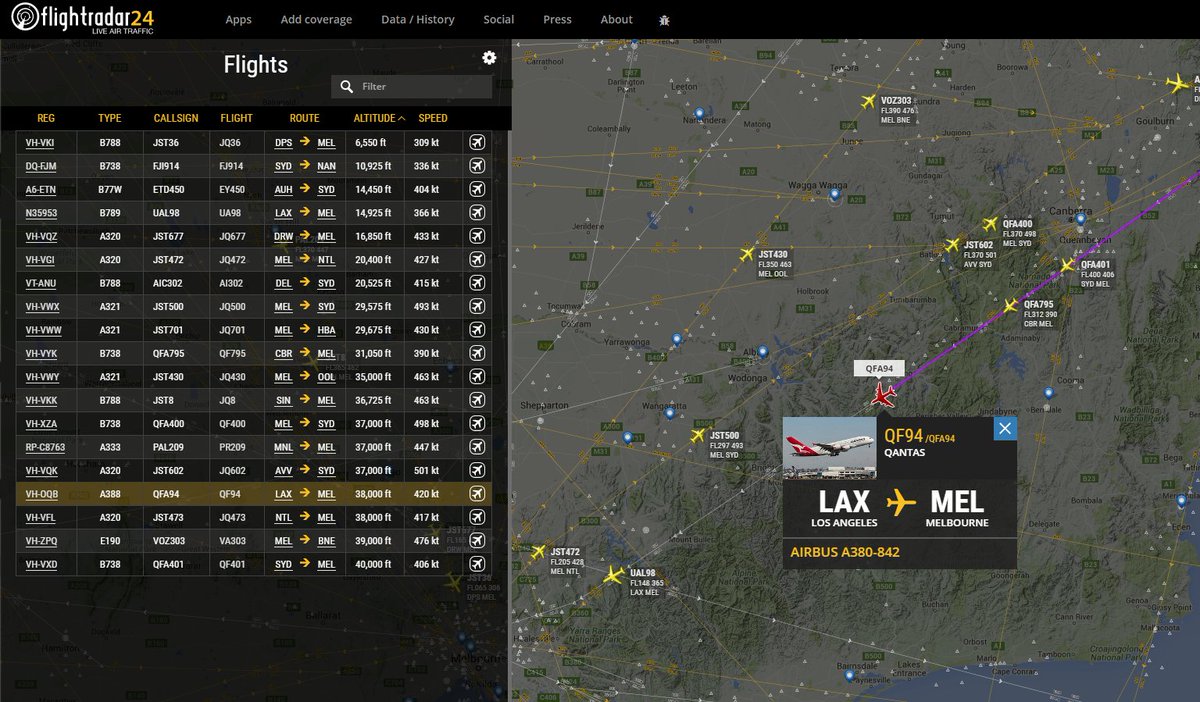Select the VOZ303 aircraft icon on the map
The height and width of the screenshot is (702, 1200).
(x=870, y=99)
